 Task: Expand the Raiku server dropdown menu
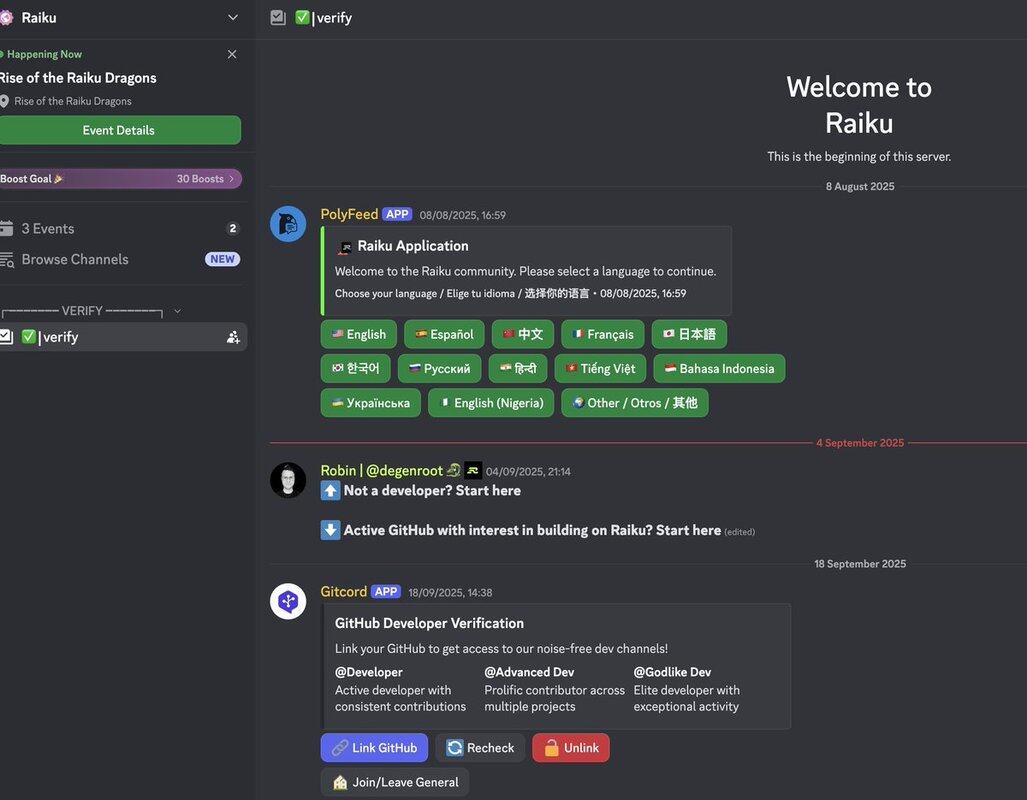coord(233,18)
